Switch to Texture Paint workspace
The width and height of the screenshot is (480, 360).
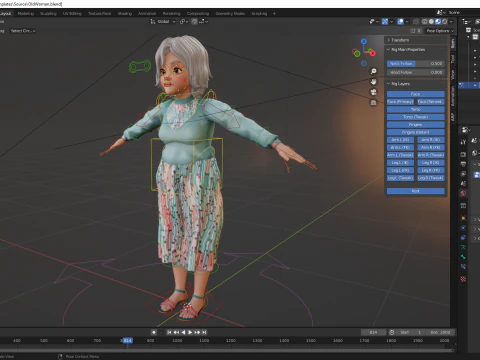click(99, 14)
